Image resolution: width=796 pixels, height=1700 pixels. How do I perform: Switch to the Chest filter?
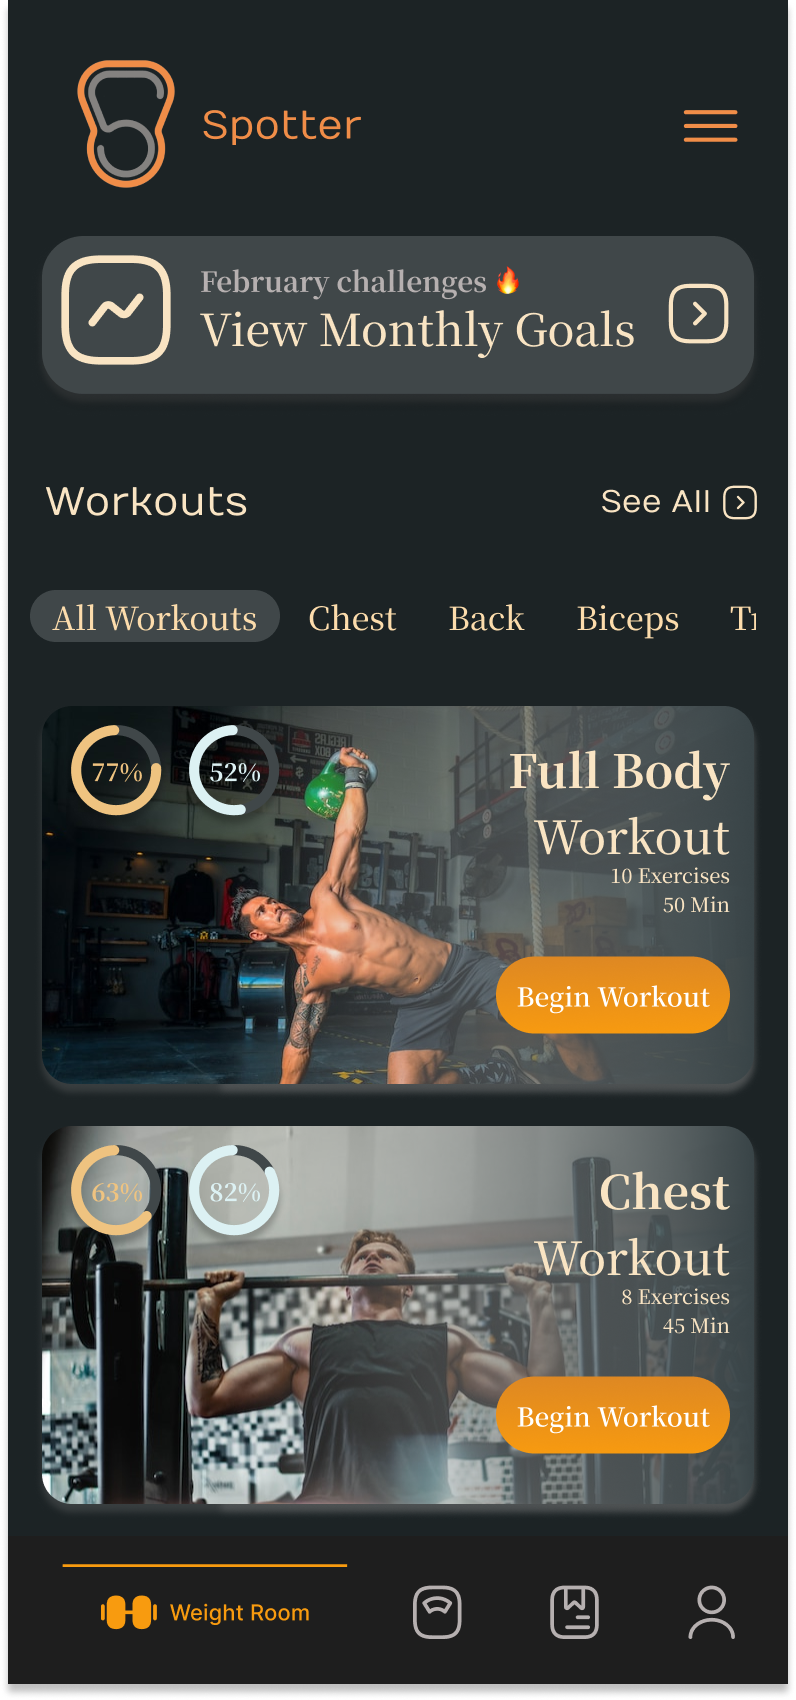[x=352, y=618]
